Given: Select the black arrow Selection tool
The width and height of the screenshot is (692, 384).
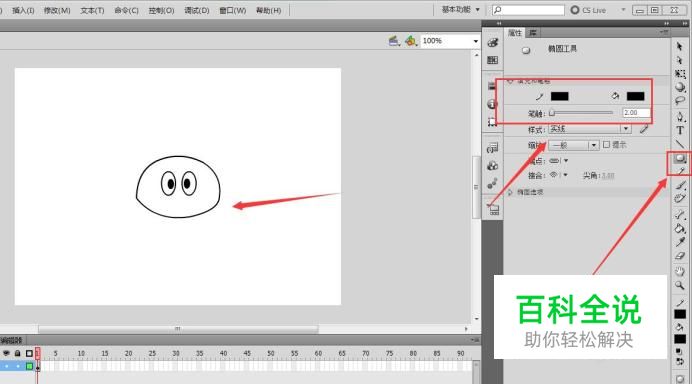Looking at the screenshot, I should 680,46.
